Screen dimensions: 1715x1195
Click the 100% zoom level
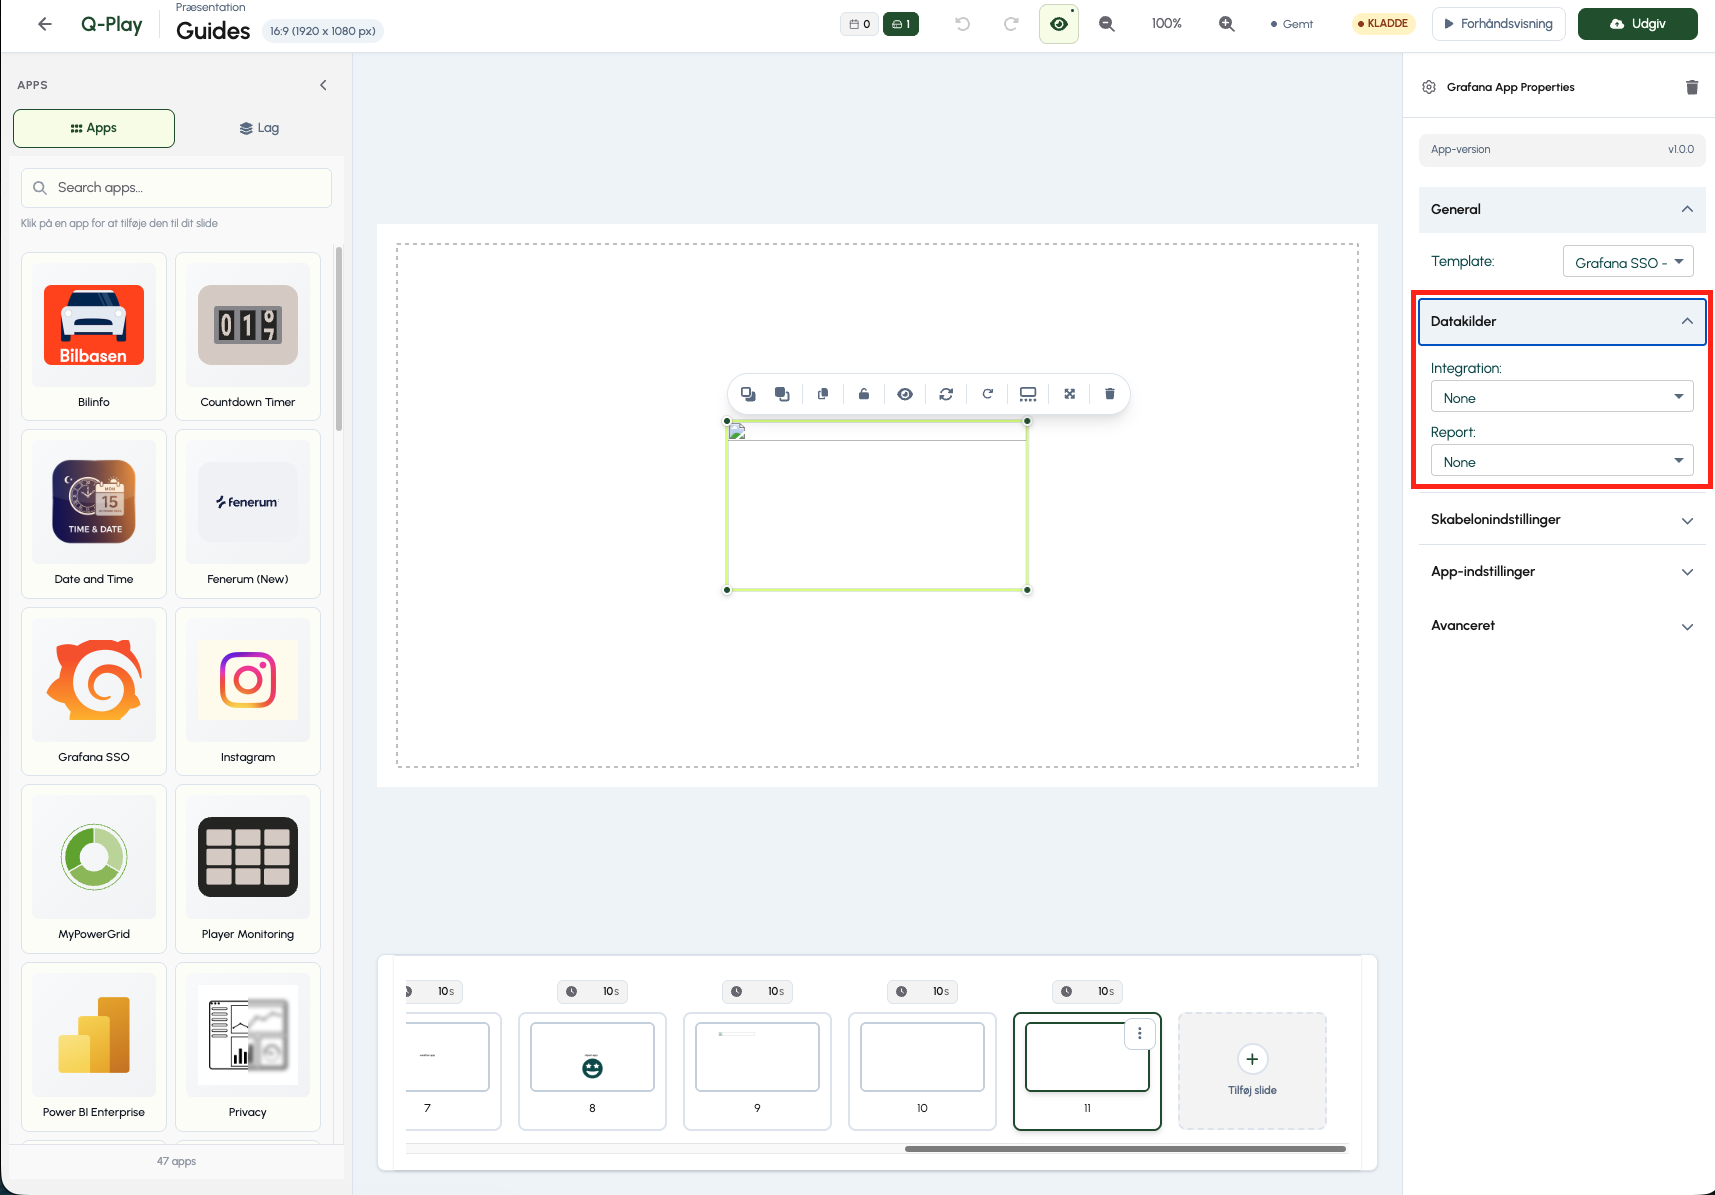[1167, 24]
